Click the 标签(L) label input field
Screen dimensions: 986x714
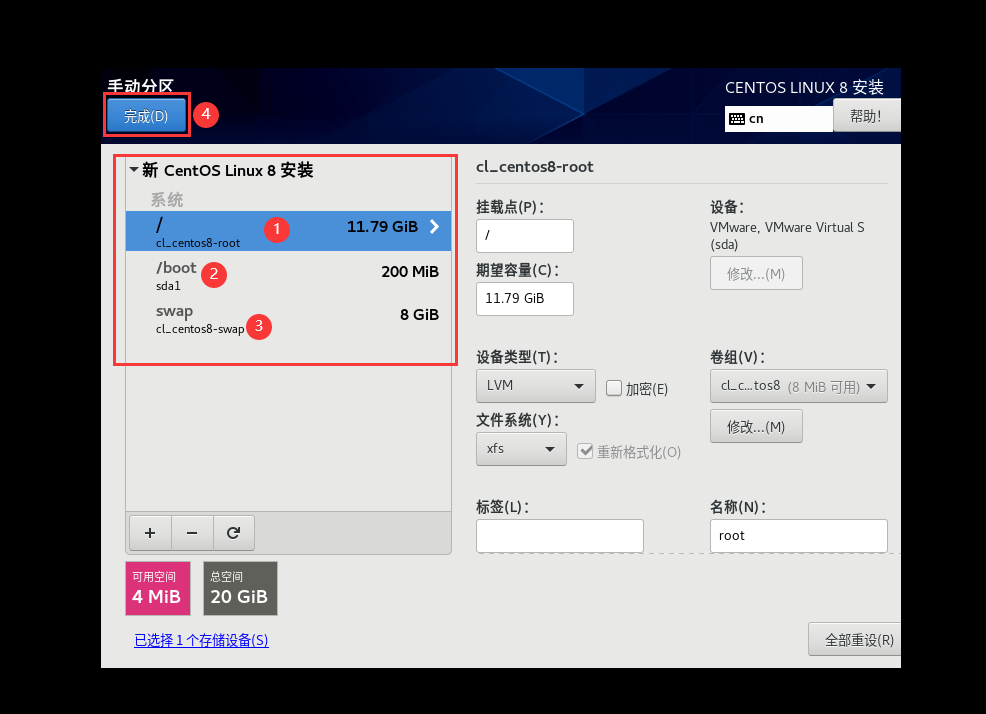pyautogui.click(x=560, y=536)
